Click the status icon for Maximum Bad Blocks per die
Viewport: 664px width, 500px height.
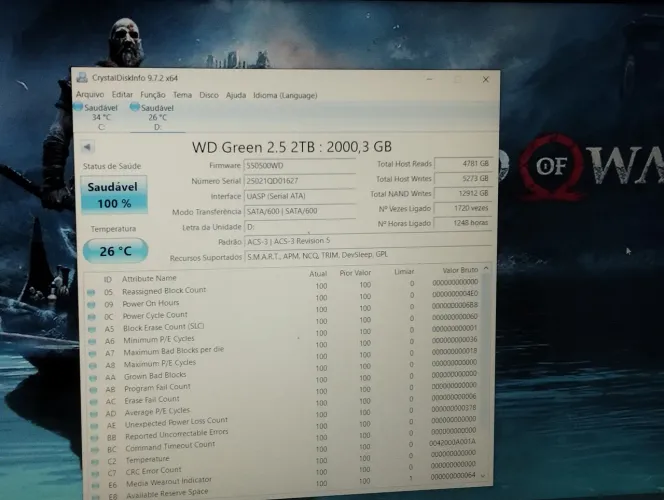[x=93, y=354]
